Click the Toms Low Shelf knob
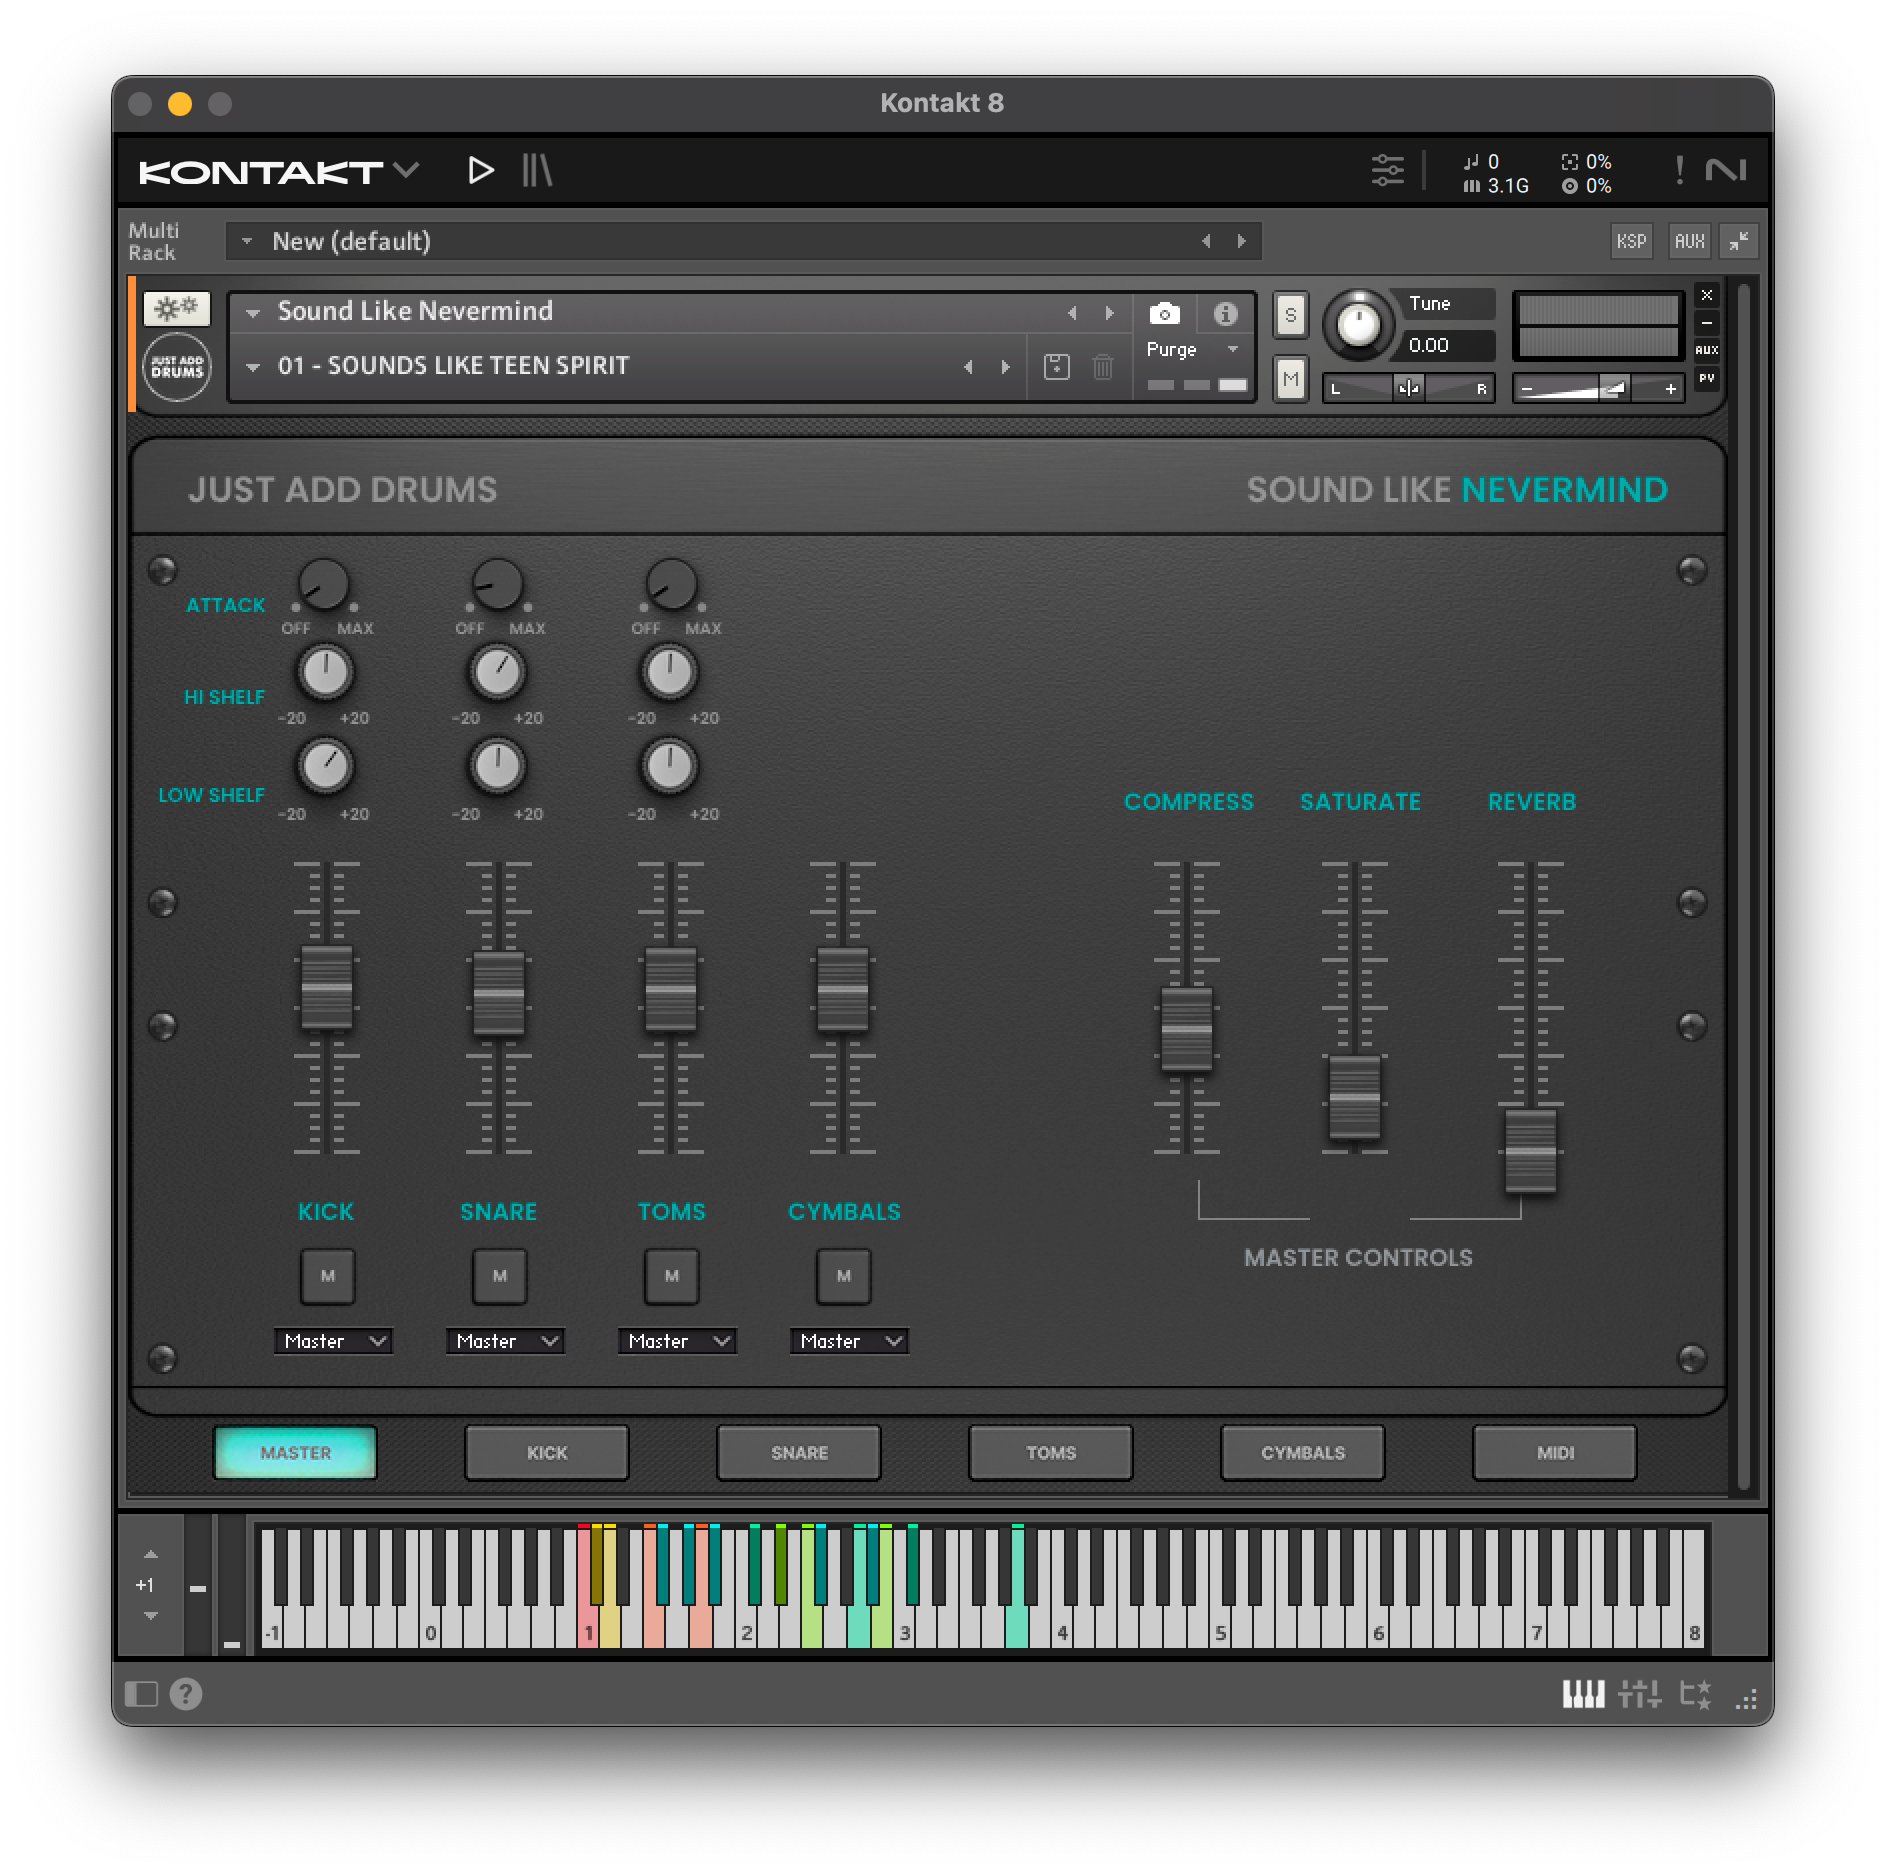 (x=669, y=767)
